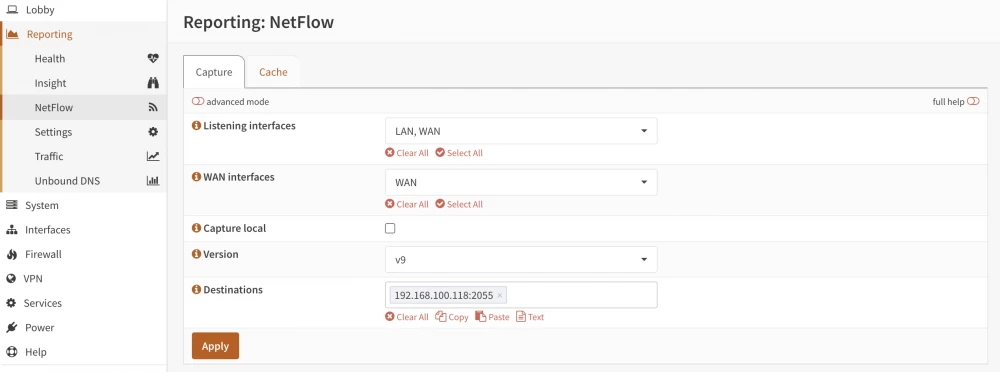1000x372 pixels.
Task: Enable the Capture local checkbox
Action: (390, 228)
